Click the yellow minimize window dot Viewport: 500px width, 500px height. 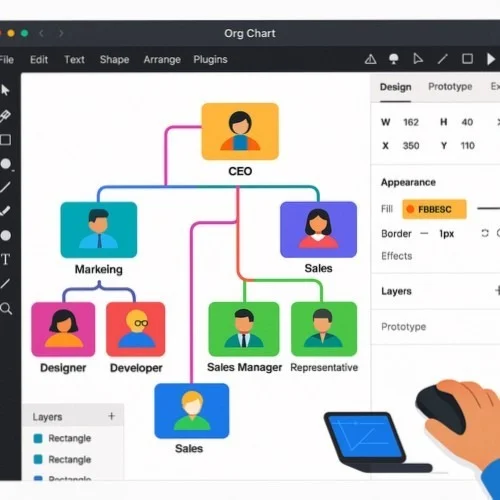pos(11,33)
